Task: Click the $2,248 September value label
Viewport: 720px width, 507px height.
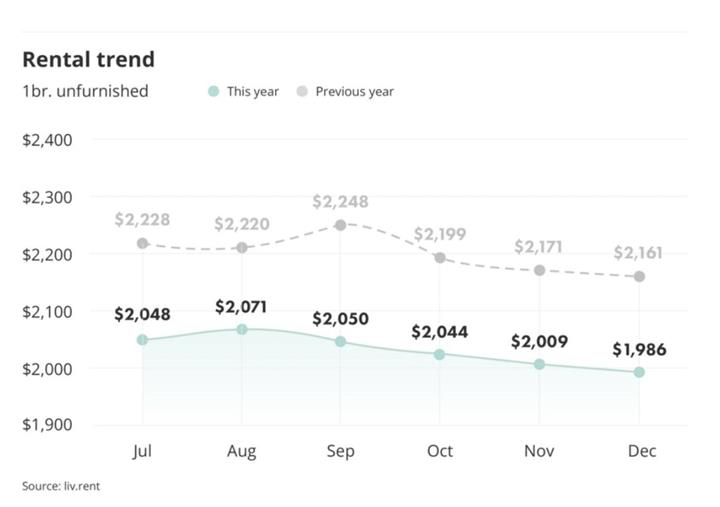Action: pos(340,202)
